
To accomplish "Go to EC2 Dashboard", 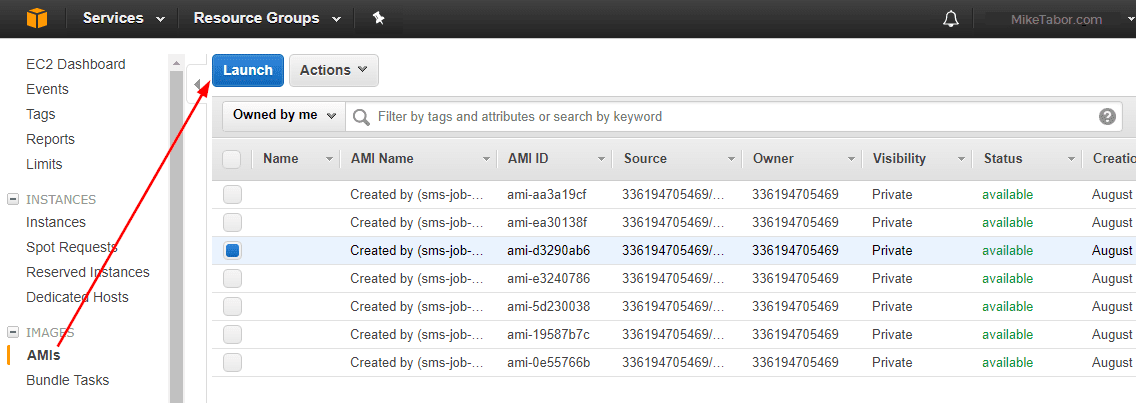I will click(x=75, y=65).
